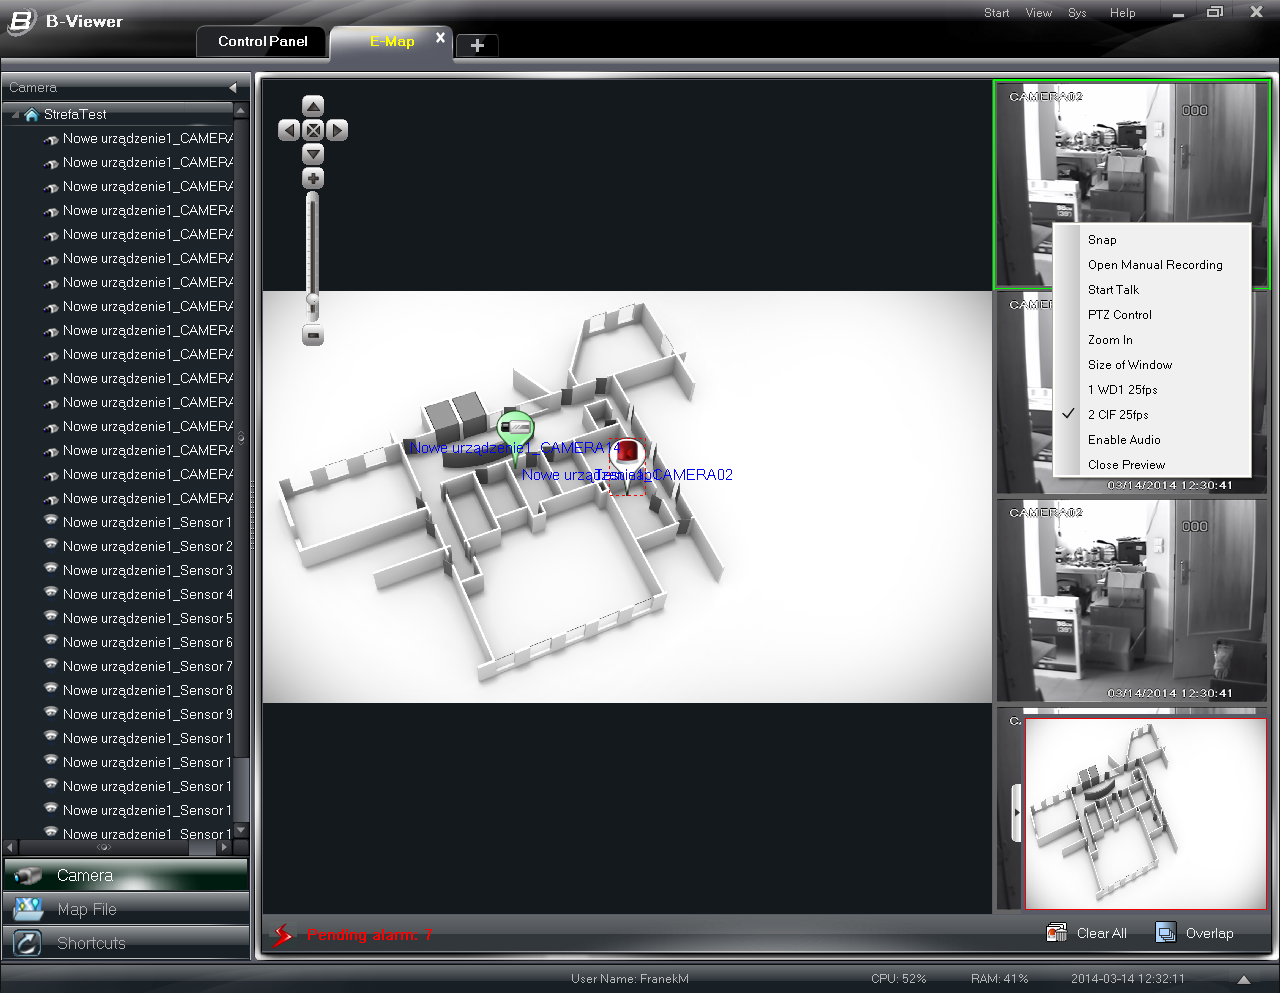
Task: Click the horizontal scrollbar right arrow
Action: click(224, 847)
